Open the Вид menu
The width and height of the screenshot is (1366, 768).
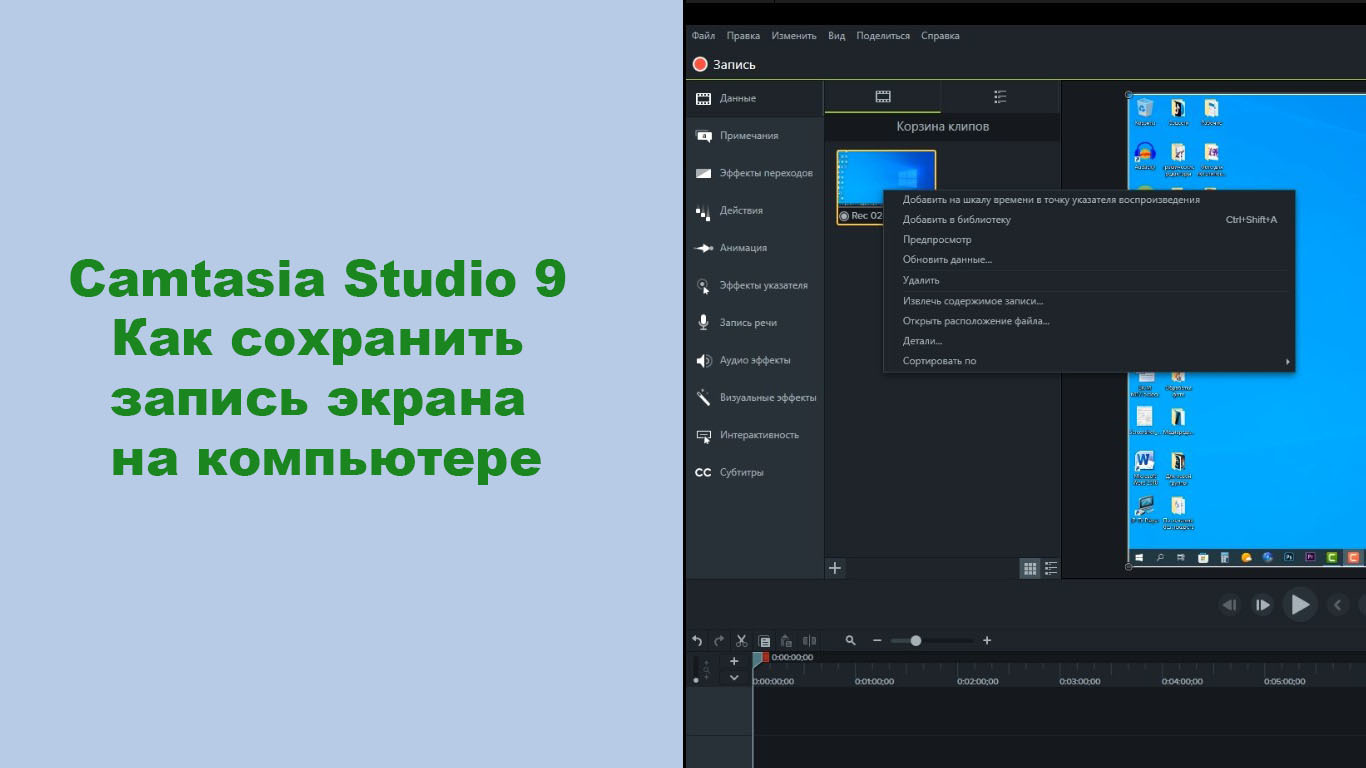[x=836, y=36]
